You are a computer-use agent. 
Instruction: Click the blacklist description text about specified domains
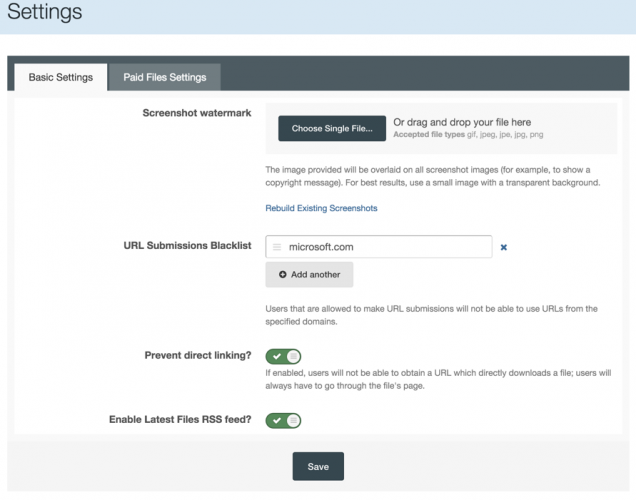tap(432, 315)
